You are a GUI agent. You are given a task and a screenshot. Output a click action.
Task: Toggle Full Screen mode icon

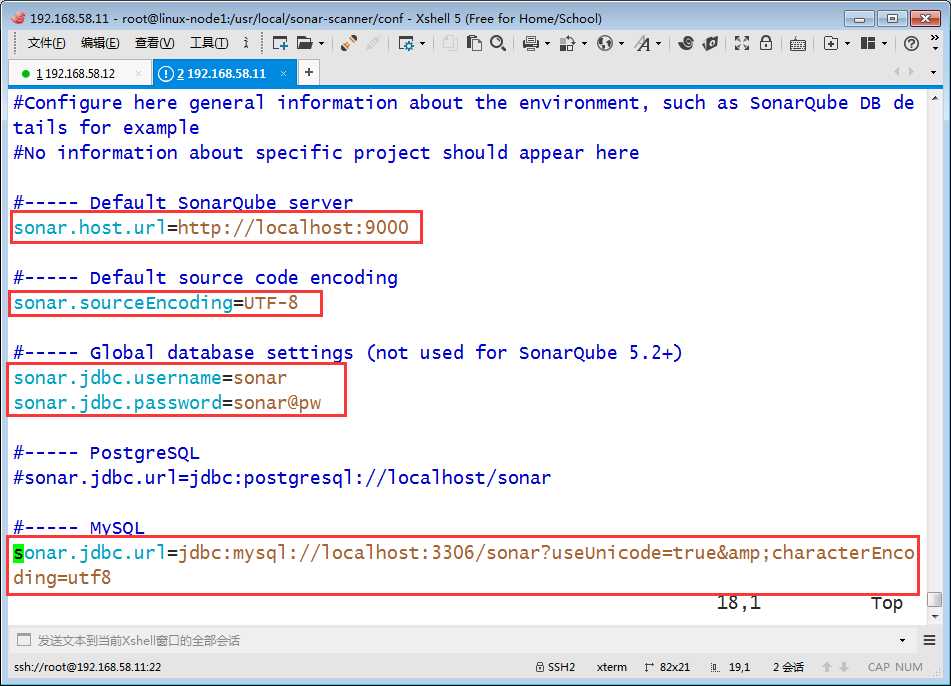[x=742, y=43]
